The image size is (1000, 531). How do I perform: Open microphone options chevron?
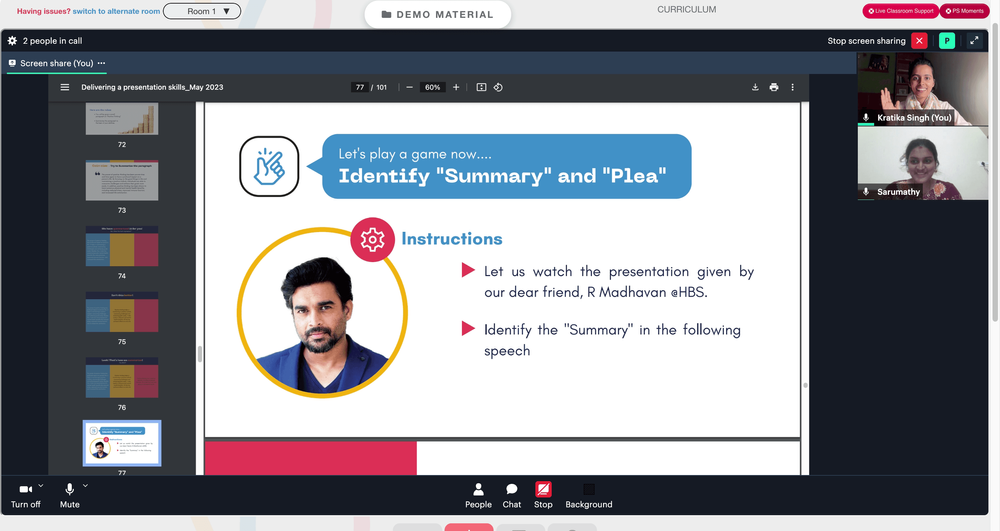(x=85, y=486)
